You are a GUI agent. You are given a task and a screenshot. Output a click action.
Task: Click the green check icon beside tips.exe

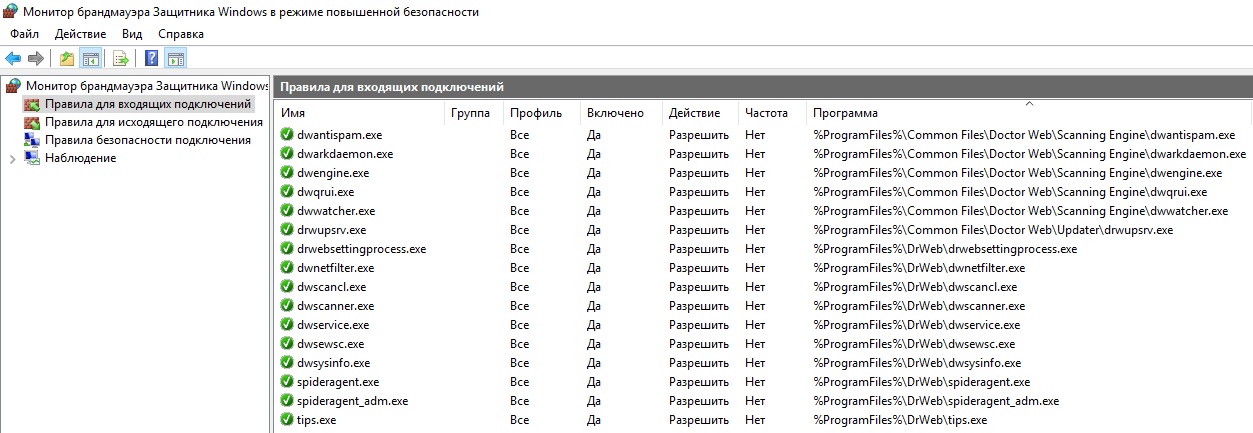[287, 420]
